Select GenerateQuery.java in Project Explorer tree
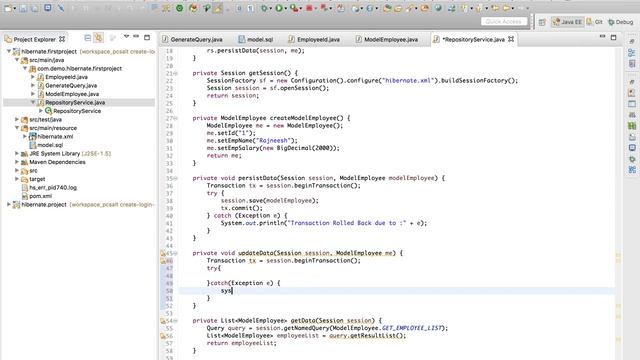 tap(71, 85)
